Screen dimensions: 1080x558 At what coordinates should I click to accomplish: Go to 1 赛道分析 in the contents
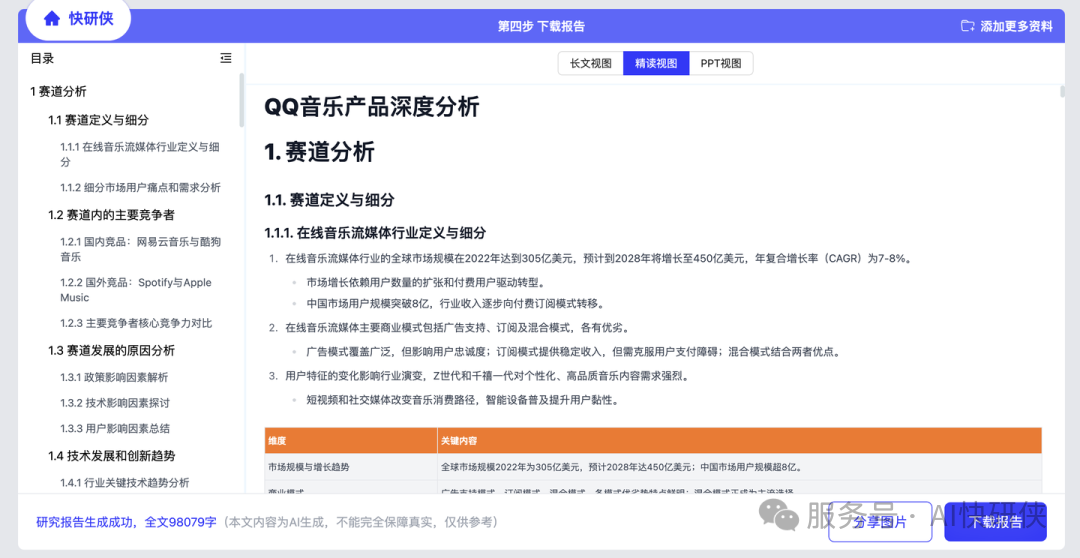[59, 92]
